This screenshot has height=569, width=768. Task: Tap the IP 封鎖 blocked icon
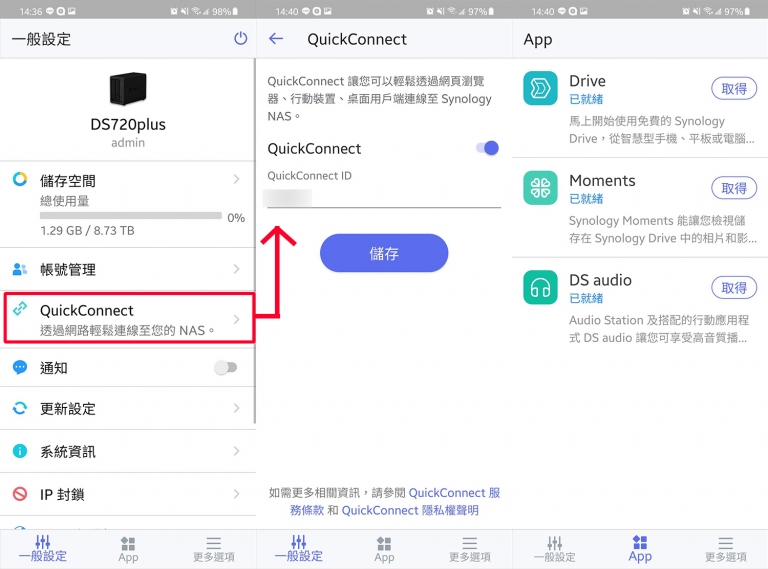tap(20, 494)
